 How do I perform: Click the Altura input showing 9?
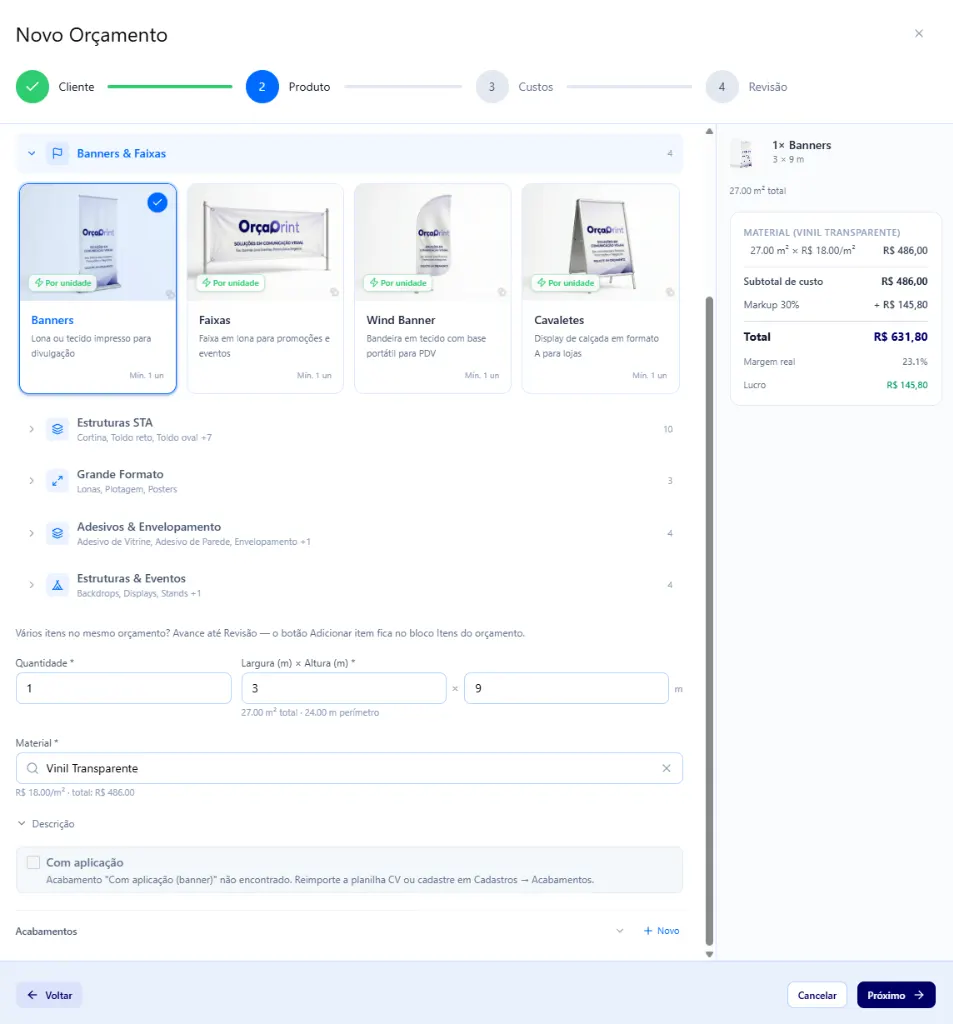tap(566, 688)
